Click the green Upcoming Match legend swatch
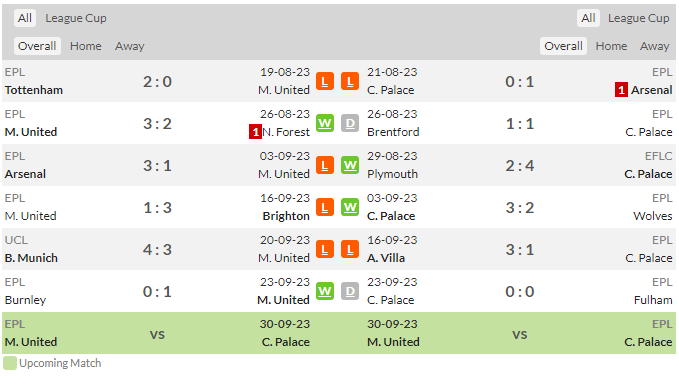Image resolution: width=679 pixels, height=389 pixels. (x=10, y=363)
